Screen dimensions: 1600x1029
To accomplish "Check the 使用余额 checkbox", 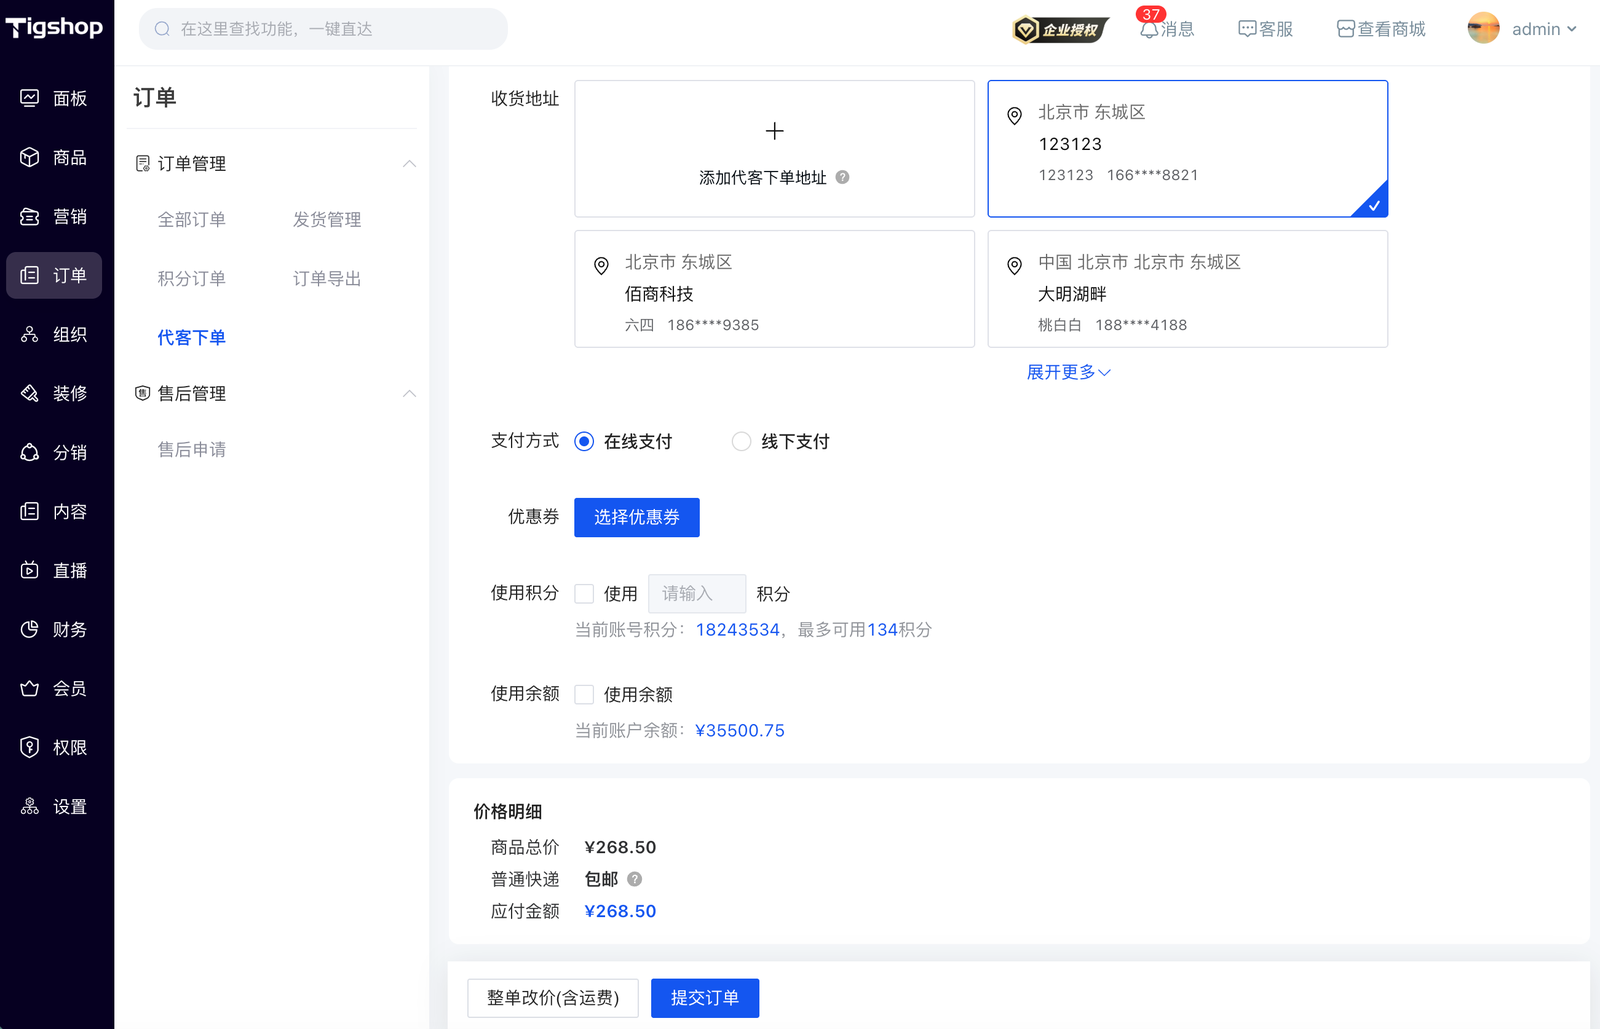I will click(584, 694).
